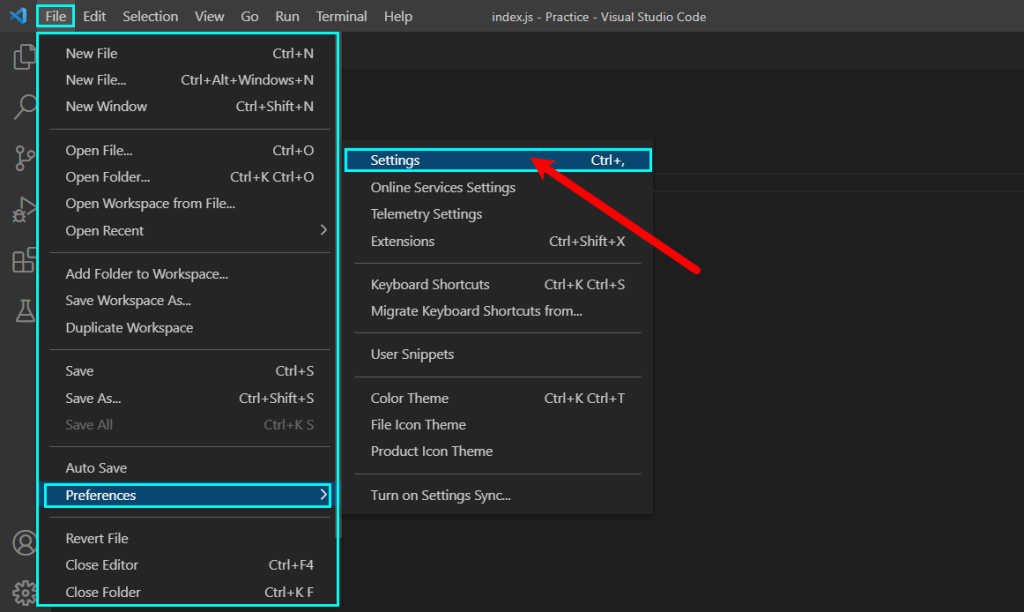
Task: Open the Edit menu
Action: pos(94,16)
